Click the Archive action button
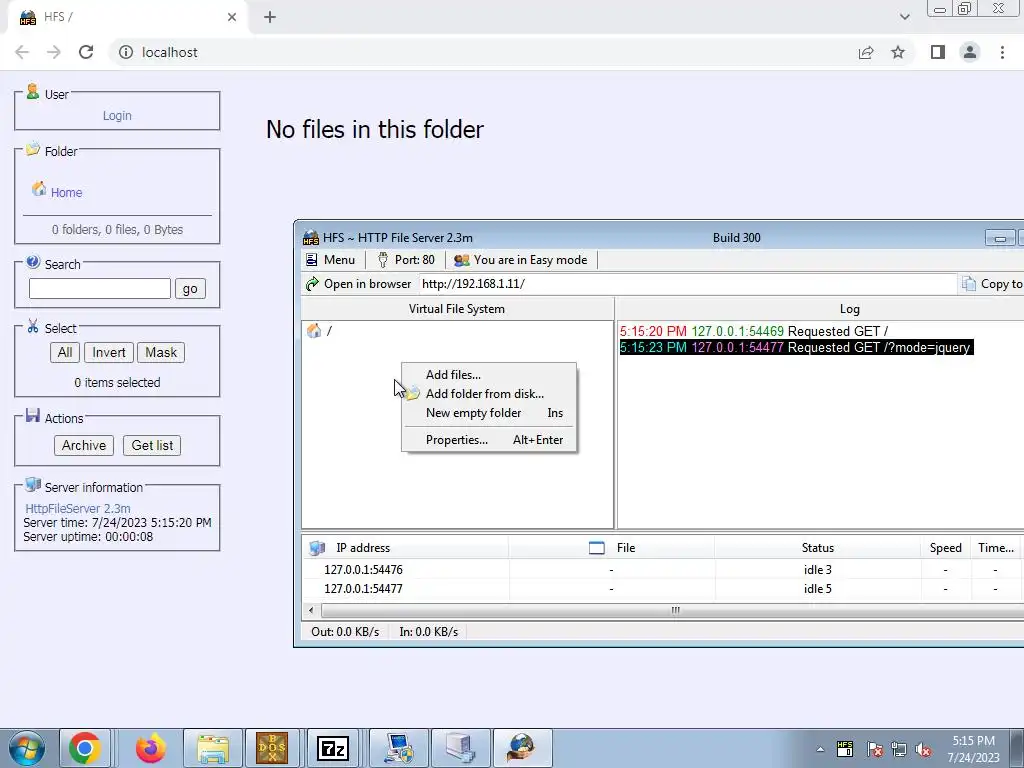1024x768 pixels. (x=84, y=445)
